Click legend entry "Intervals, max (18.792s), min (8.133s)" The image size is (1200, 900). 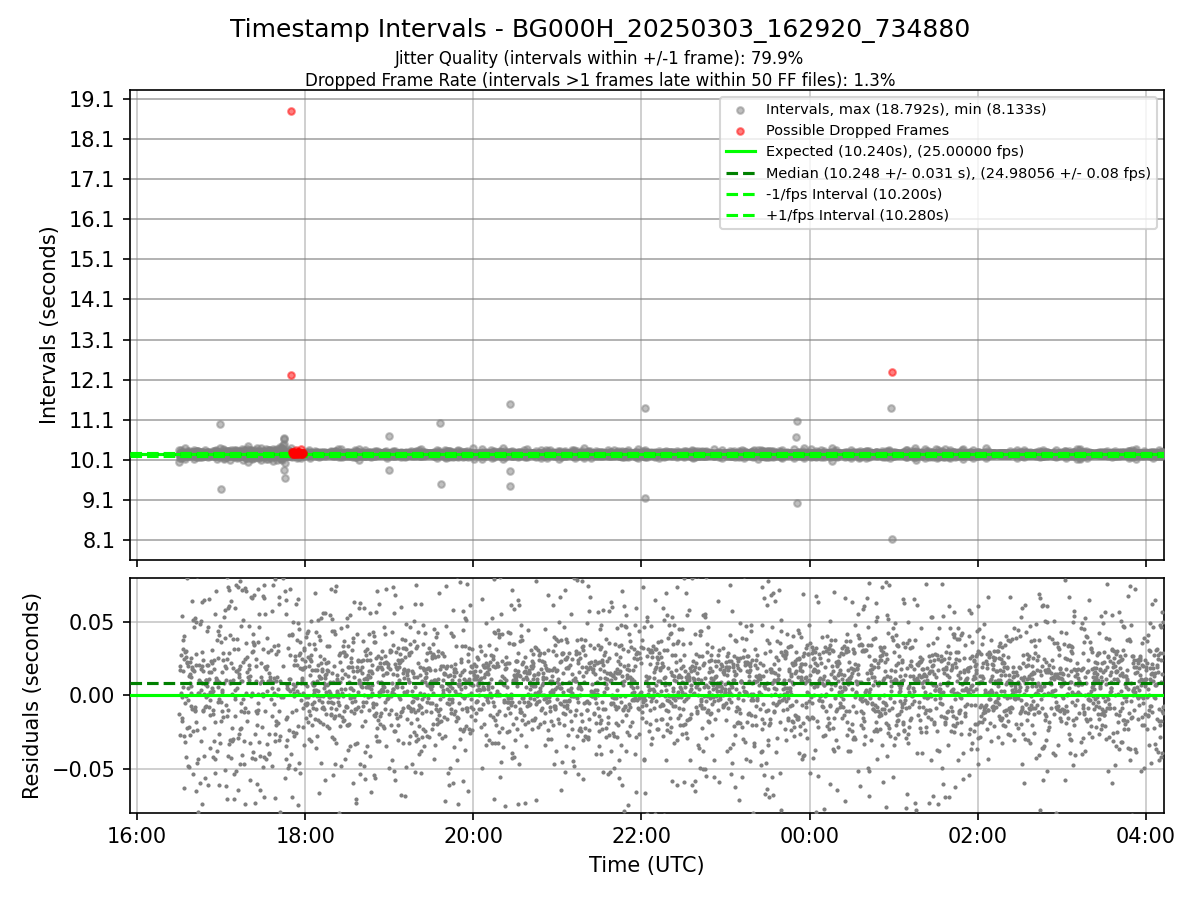(906, 109)
